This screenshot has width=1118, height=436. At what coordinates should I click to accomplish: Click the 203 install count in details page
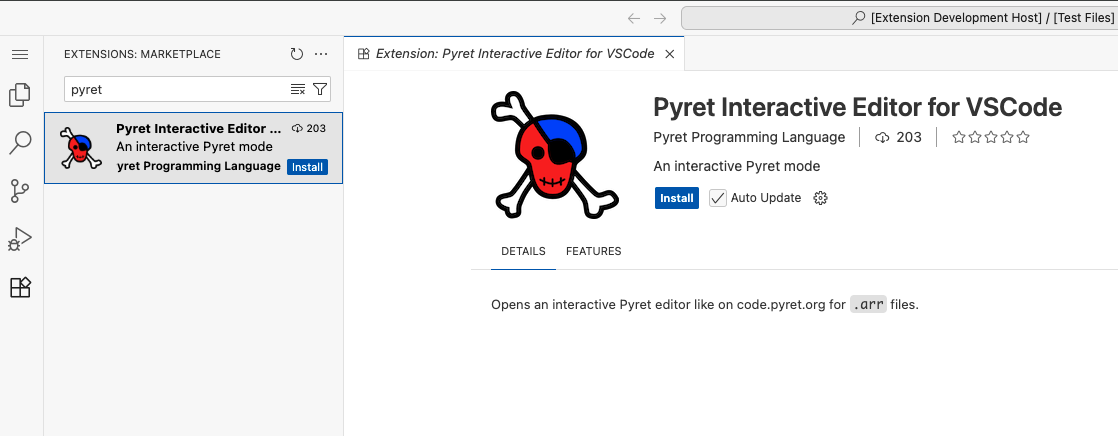tap(898, 137)
